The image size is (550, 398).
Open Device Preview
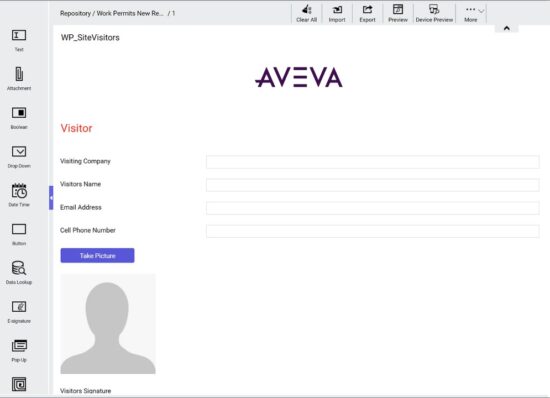coord(434,13)
